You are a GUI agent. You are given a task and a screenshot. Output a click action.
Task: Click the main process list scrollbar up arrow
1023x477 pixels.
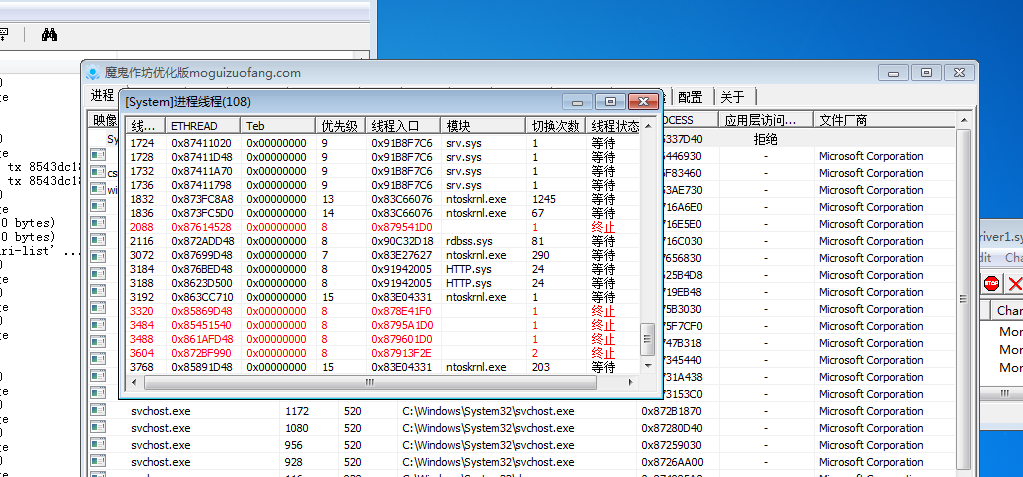(x=964, y=120)
